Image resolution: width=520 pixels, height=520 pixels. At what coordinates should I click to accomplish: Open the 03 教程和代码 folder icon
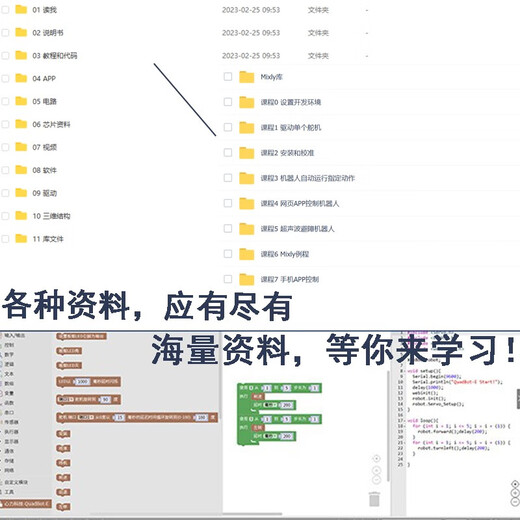21,55
